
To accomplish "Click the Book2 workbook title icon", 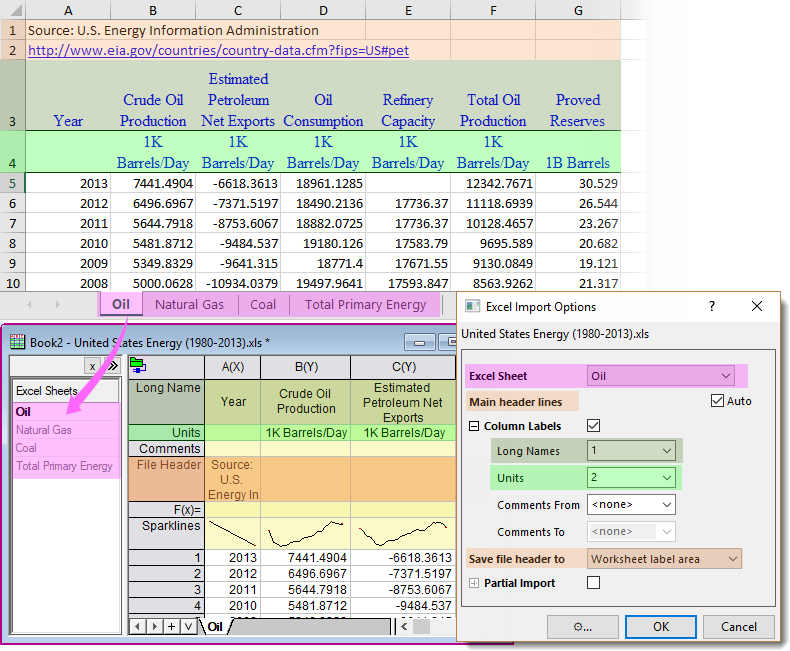I will click(17, 342).
